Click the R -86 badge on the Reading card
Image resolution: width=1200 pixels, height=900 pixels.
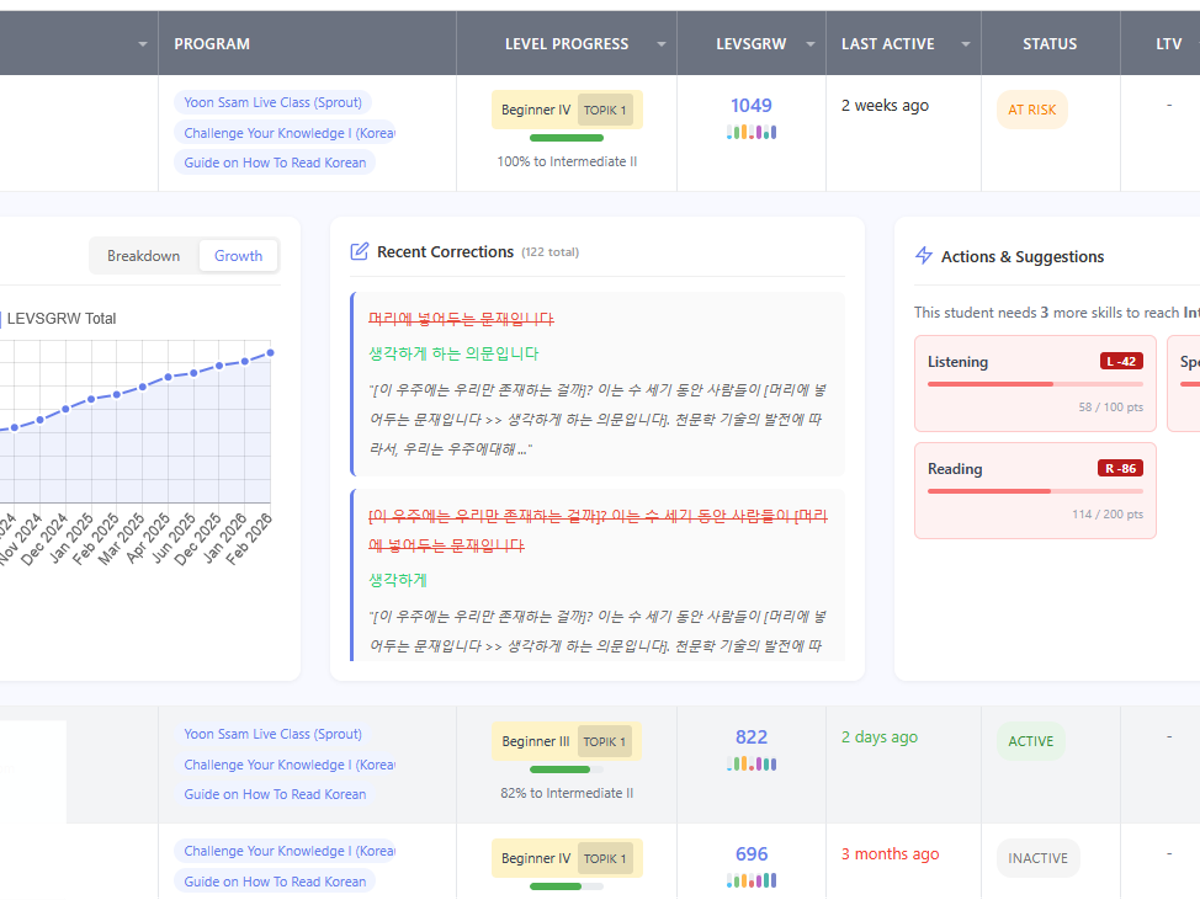1120,467
